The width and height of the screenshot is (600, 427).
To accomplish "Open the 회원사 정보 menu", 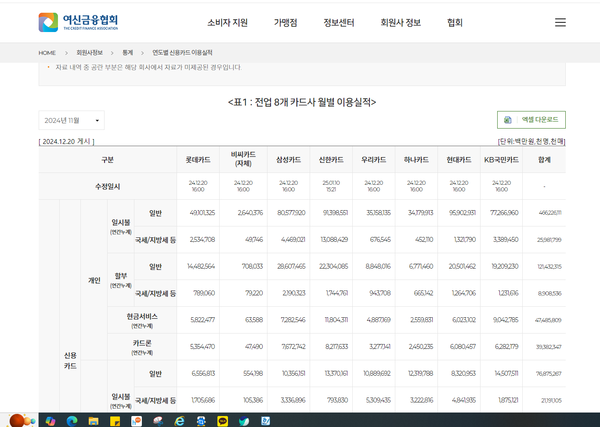I will tap(400, 23).
